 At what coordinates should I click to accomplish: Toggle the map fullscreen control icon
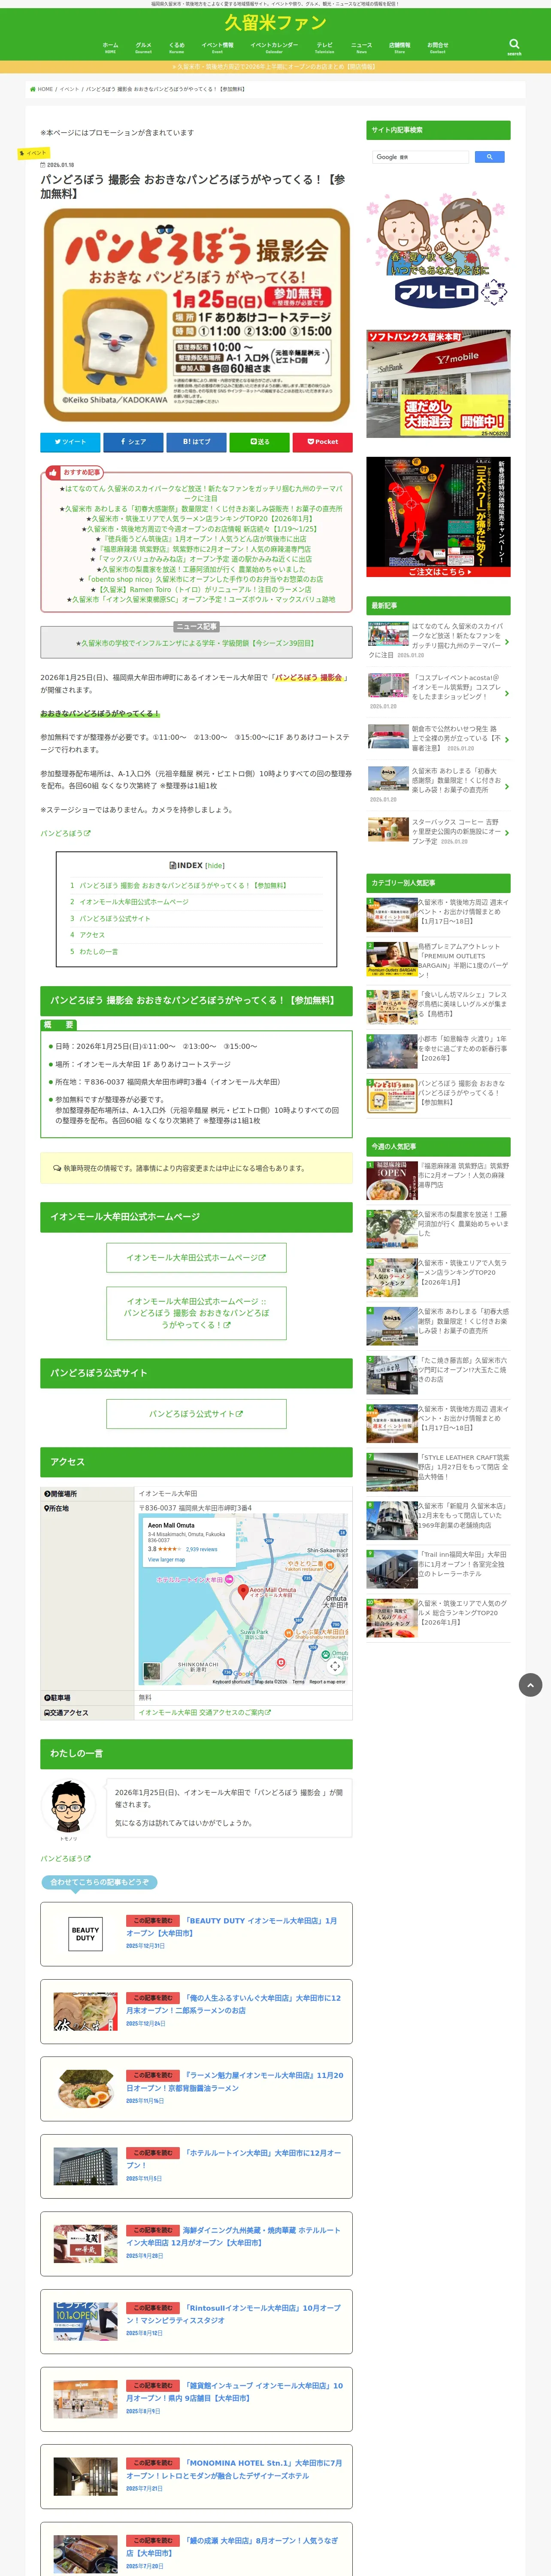tap(335, 1666)
